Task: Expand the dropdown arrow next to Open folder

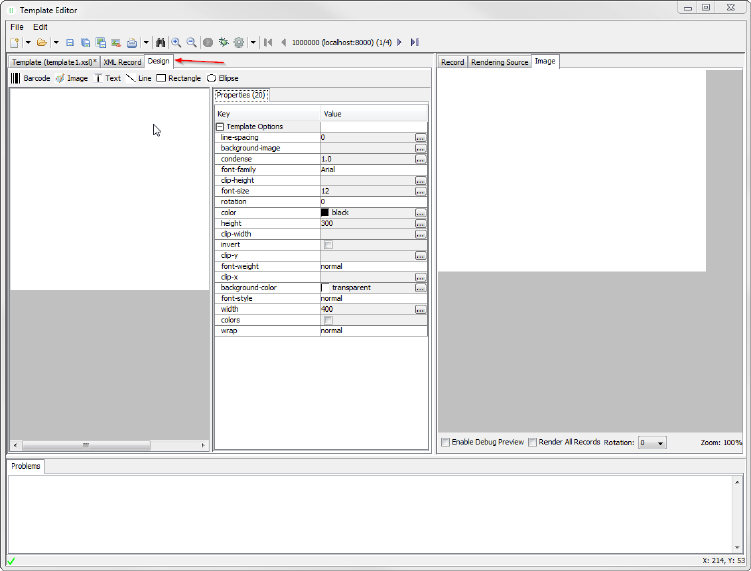Action: click(56, 43)
